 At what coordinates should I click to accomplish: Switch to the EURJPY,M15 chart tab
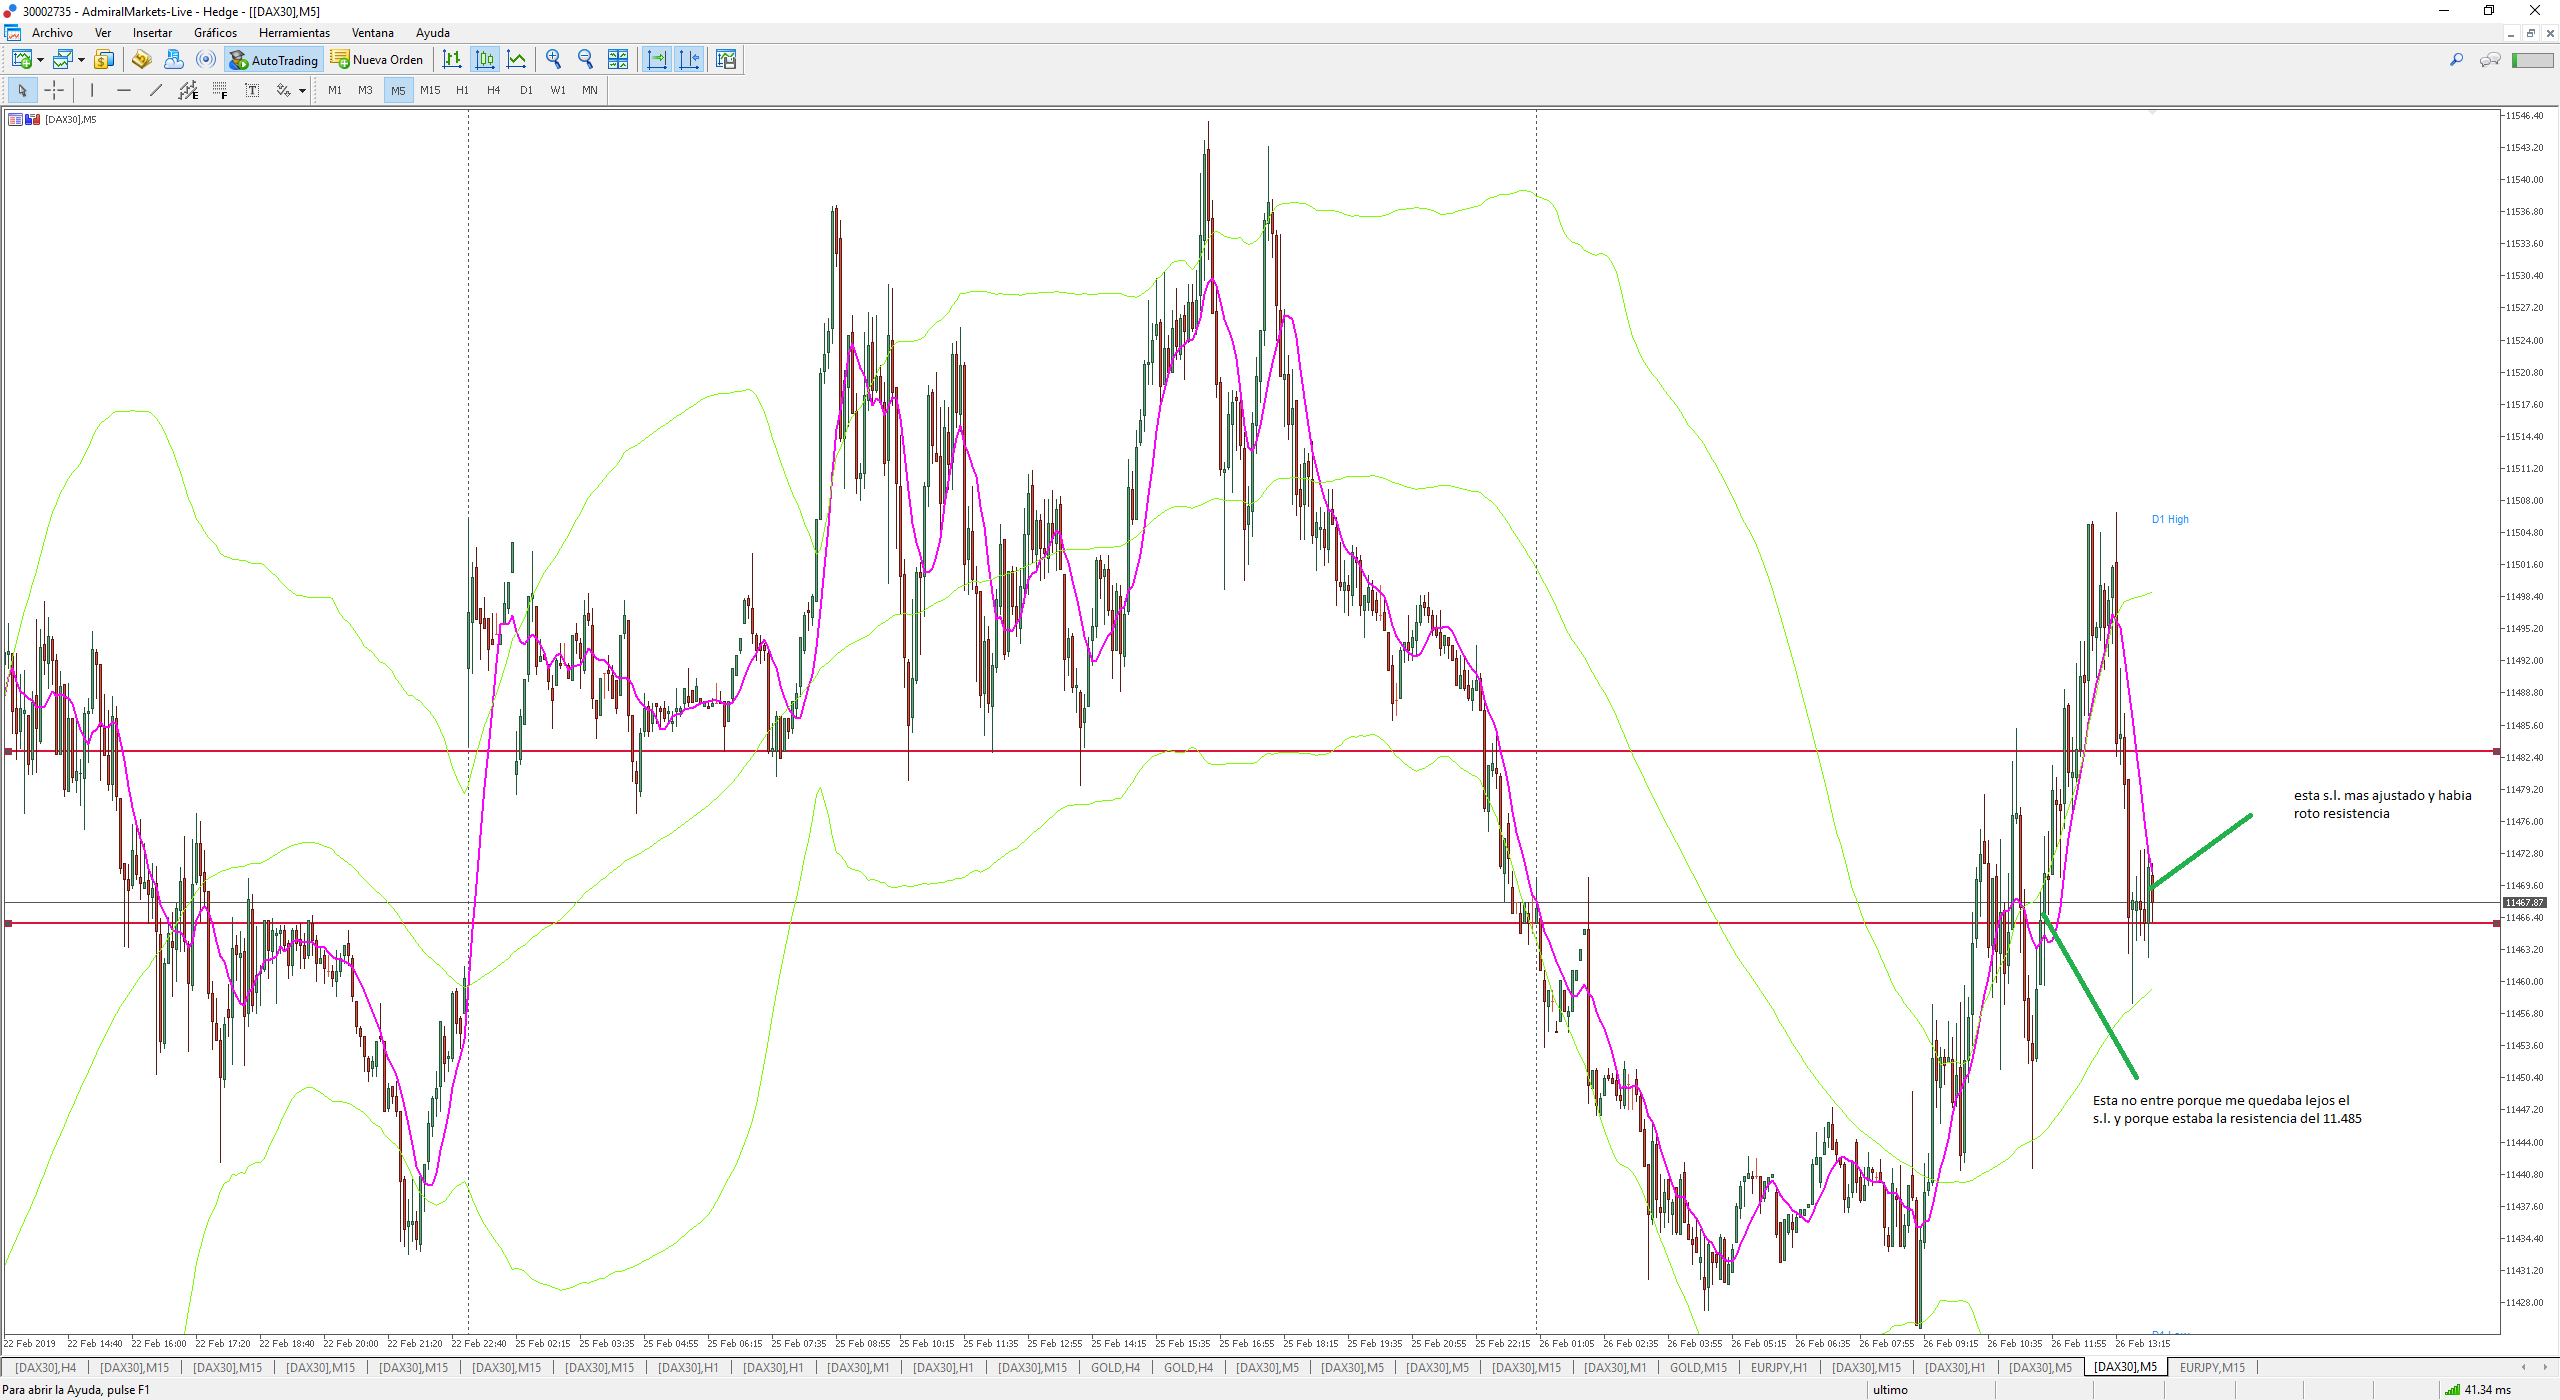coord(2211,1367)
